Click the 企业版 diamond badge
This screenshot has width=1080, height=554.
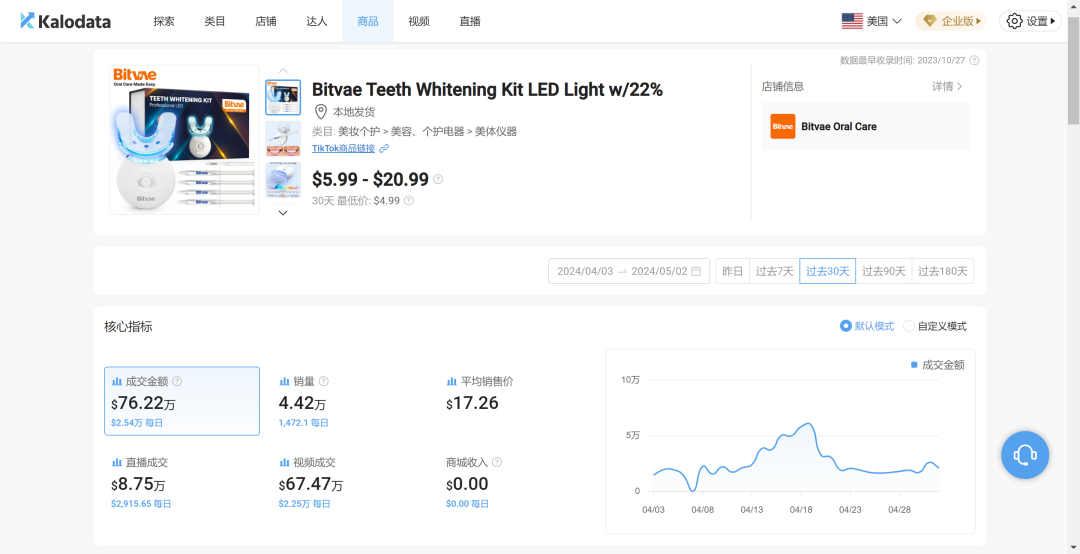pos(951,21)
